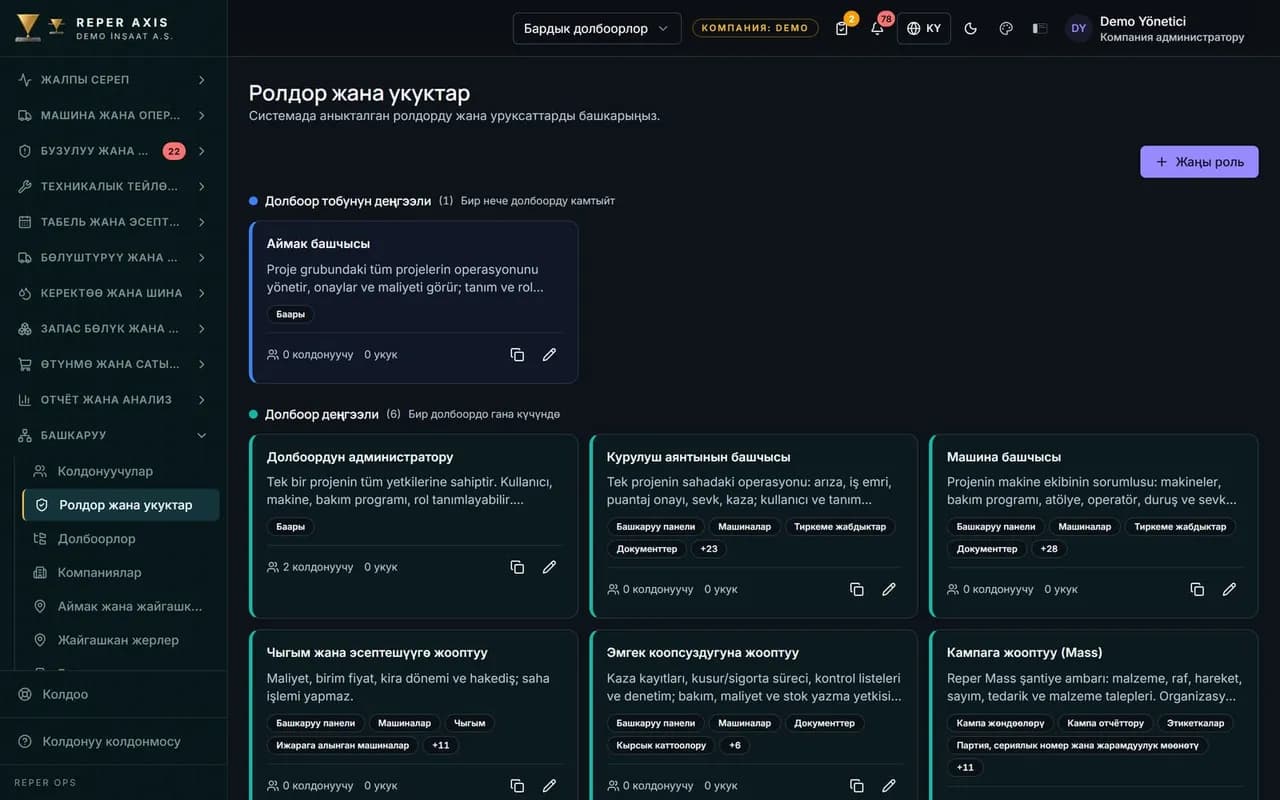This screenshot has width=1280, height=800.
Task: Expand the Техникалык тейлөө chevron
Action: tap(201, 186)
